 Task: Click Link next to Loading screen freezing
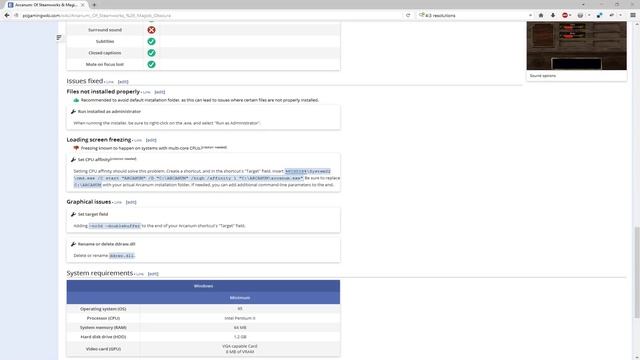pos(138,140)
